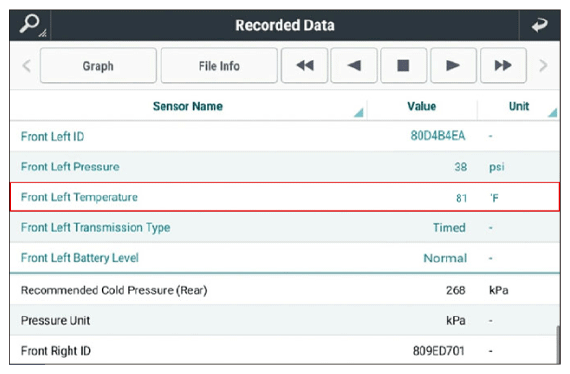Image resolution: width=570 pixels, height=374 pixels.
Task: Click the right toolbar scroll chevron
Action: pos(543,66)
